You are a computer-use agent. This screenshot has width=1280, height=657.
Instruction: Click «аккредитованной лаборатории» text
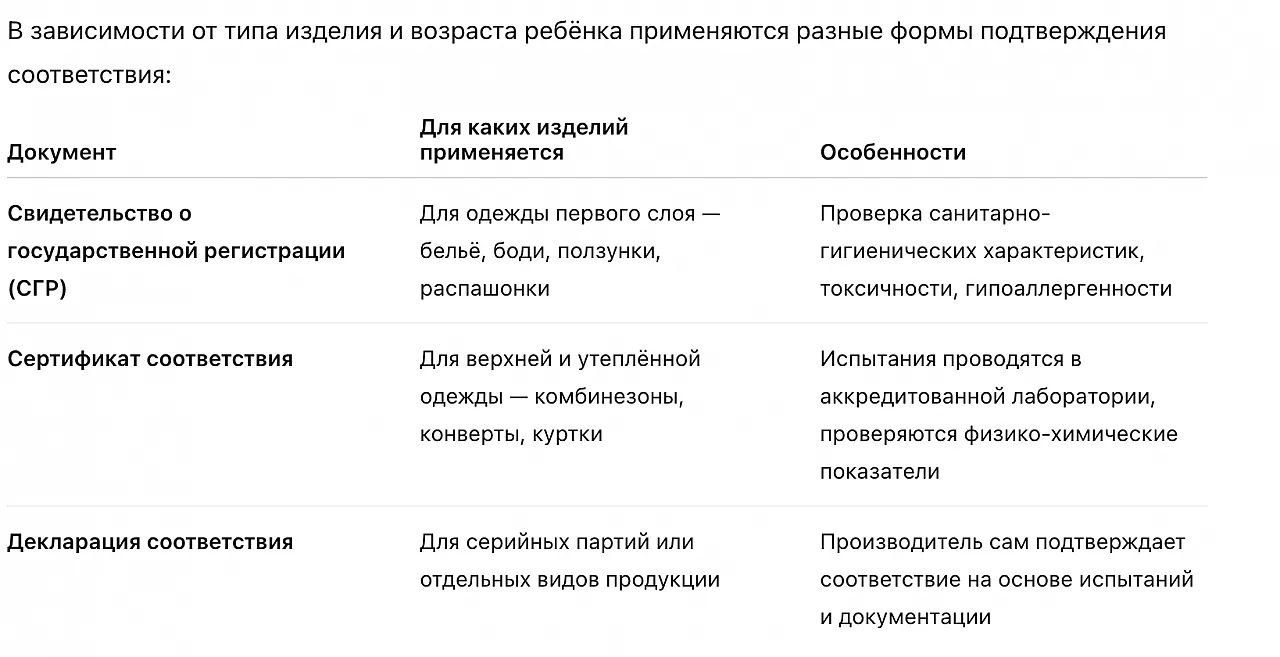click(987, 397)
